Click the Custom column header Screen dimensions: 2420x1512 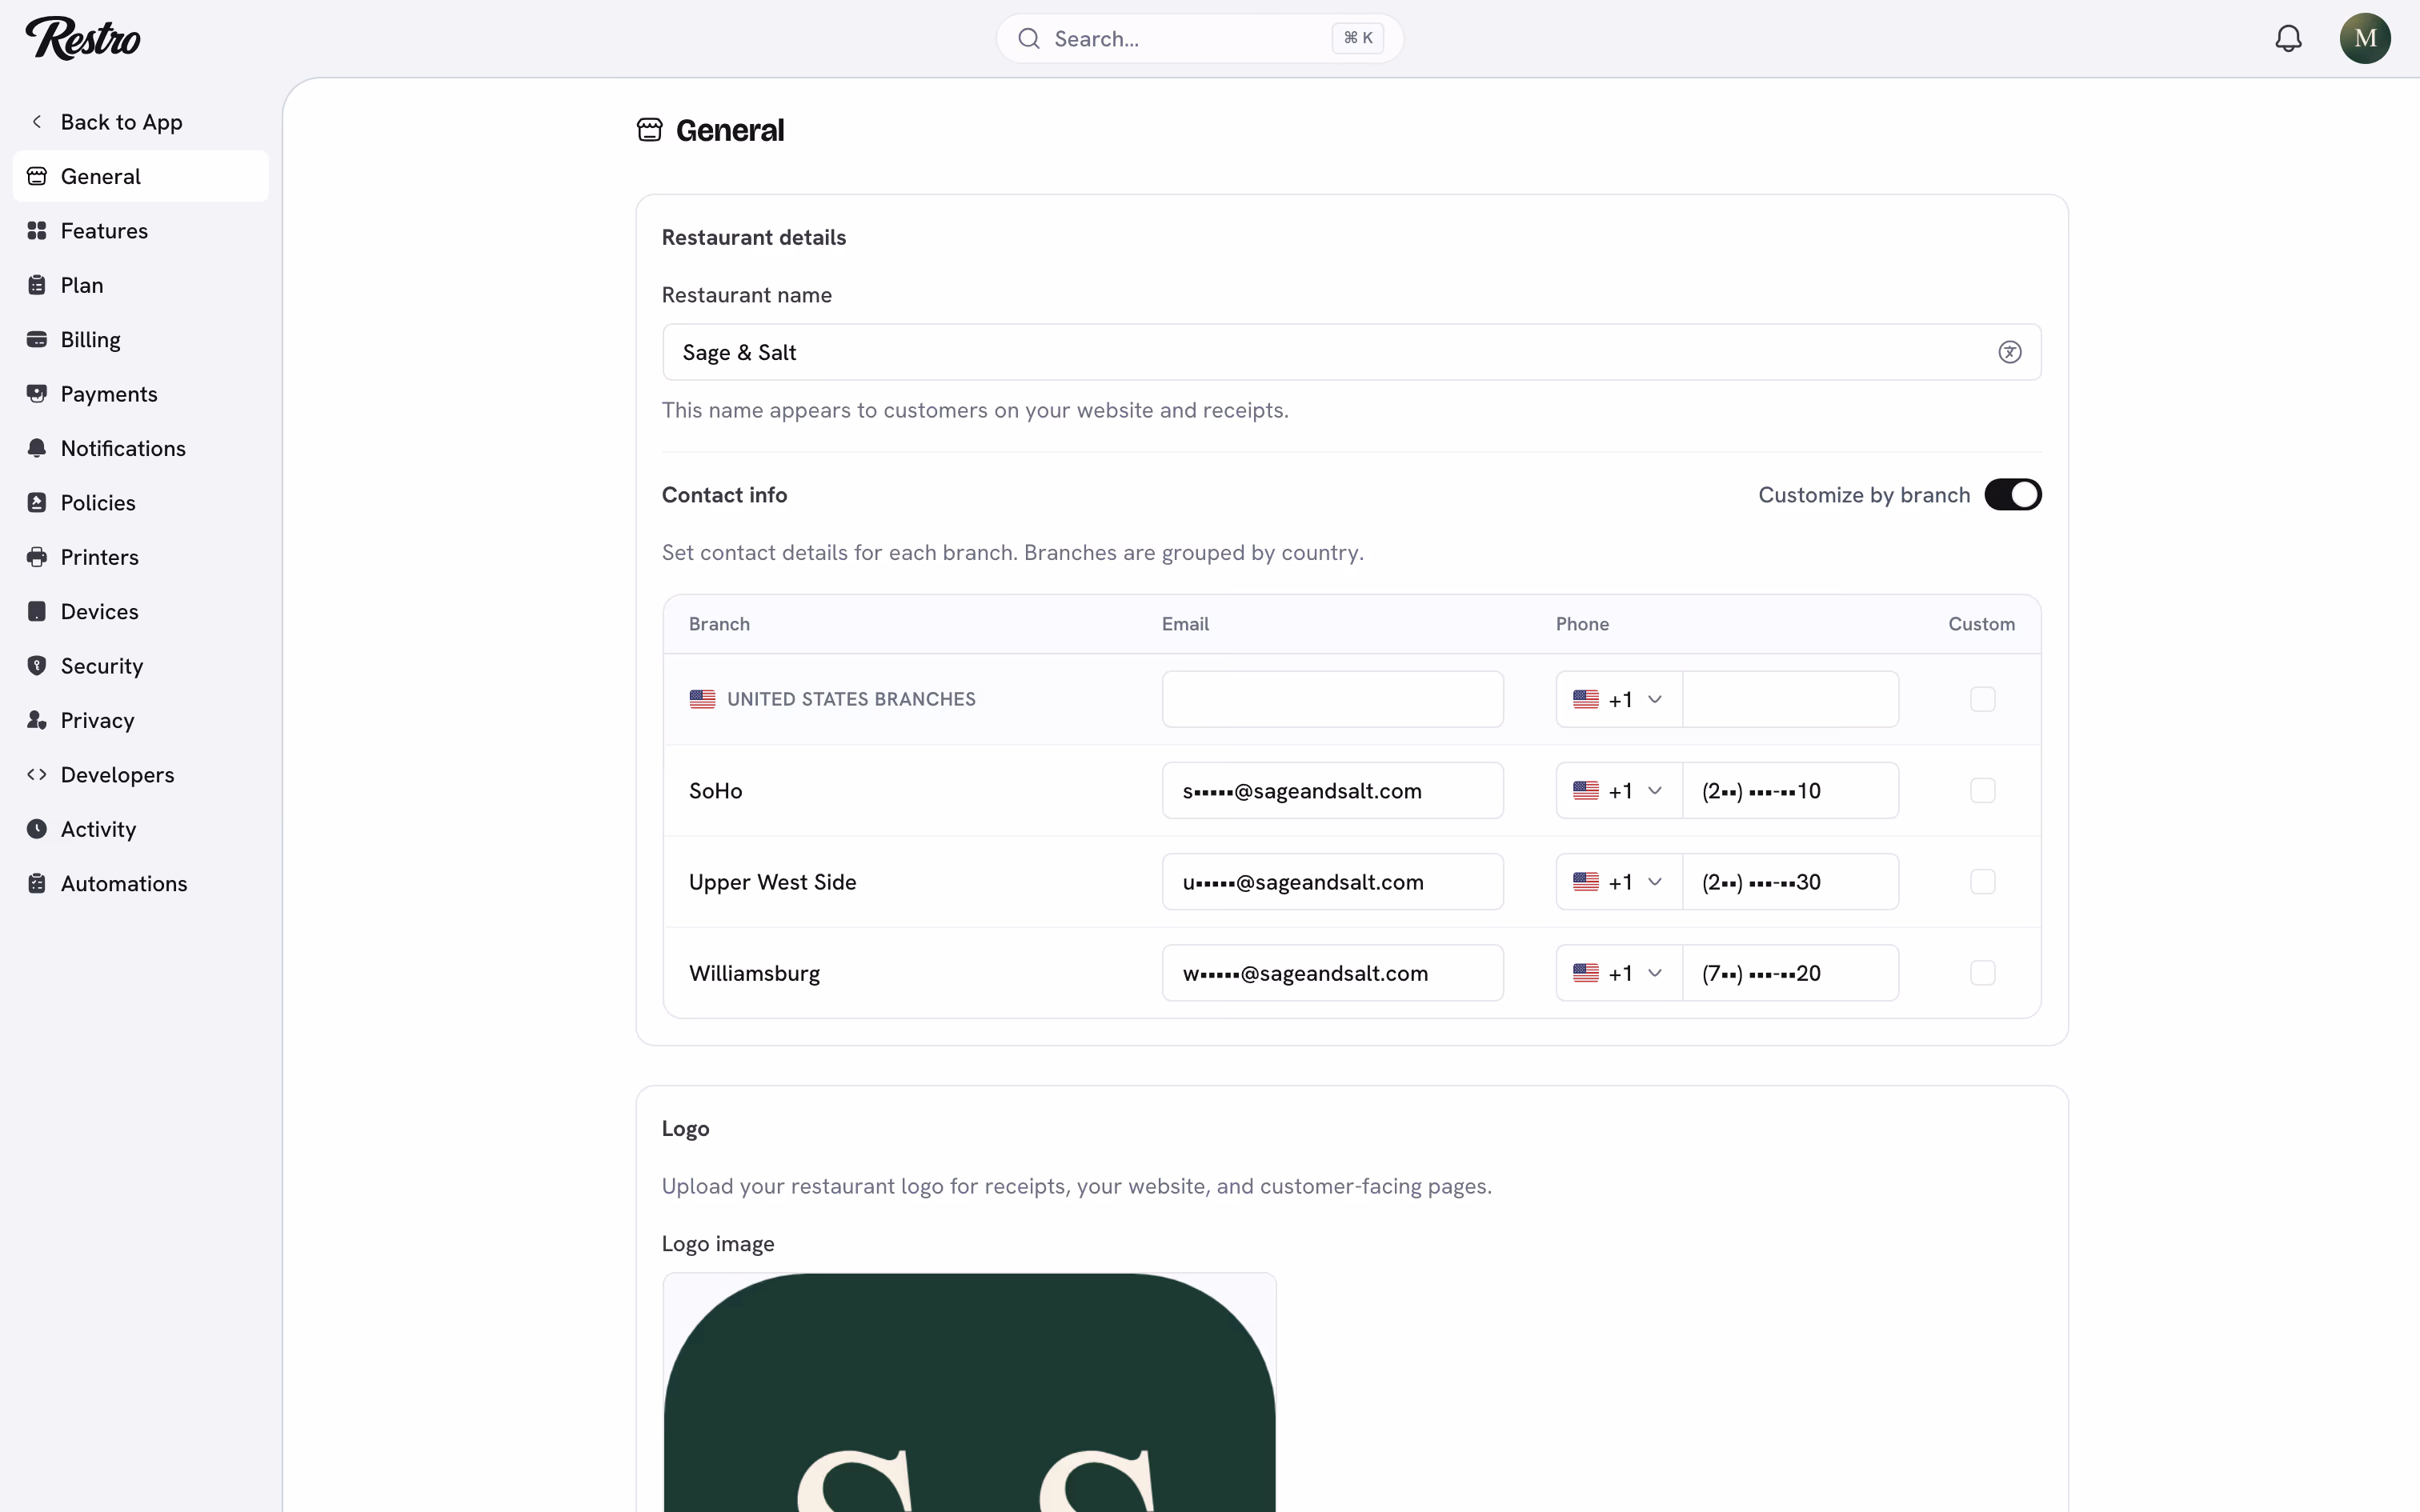click(x=1981, y=624)
